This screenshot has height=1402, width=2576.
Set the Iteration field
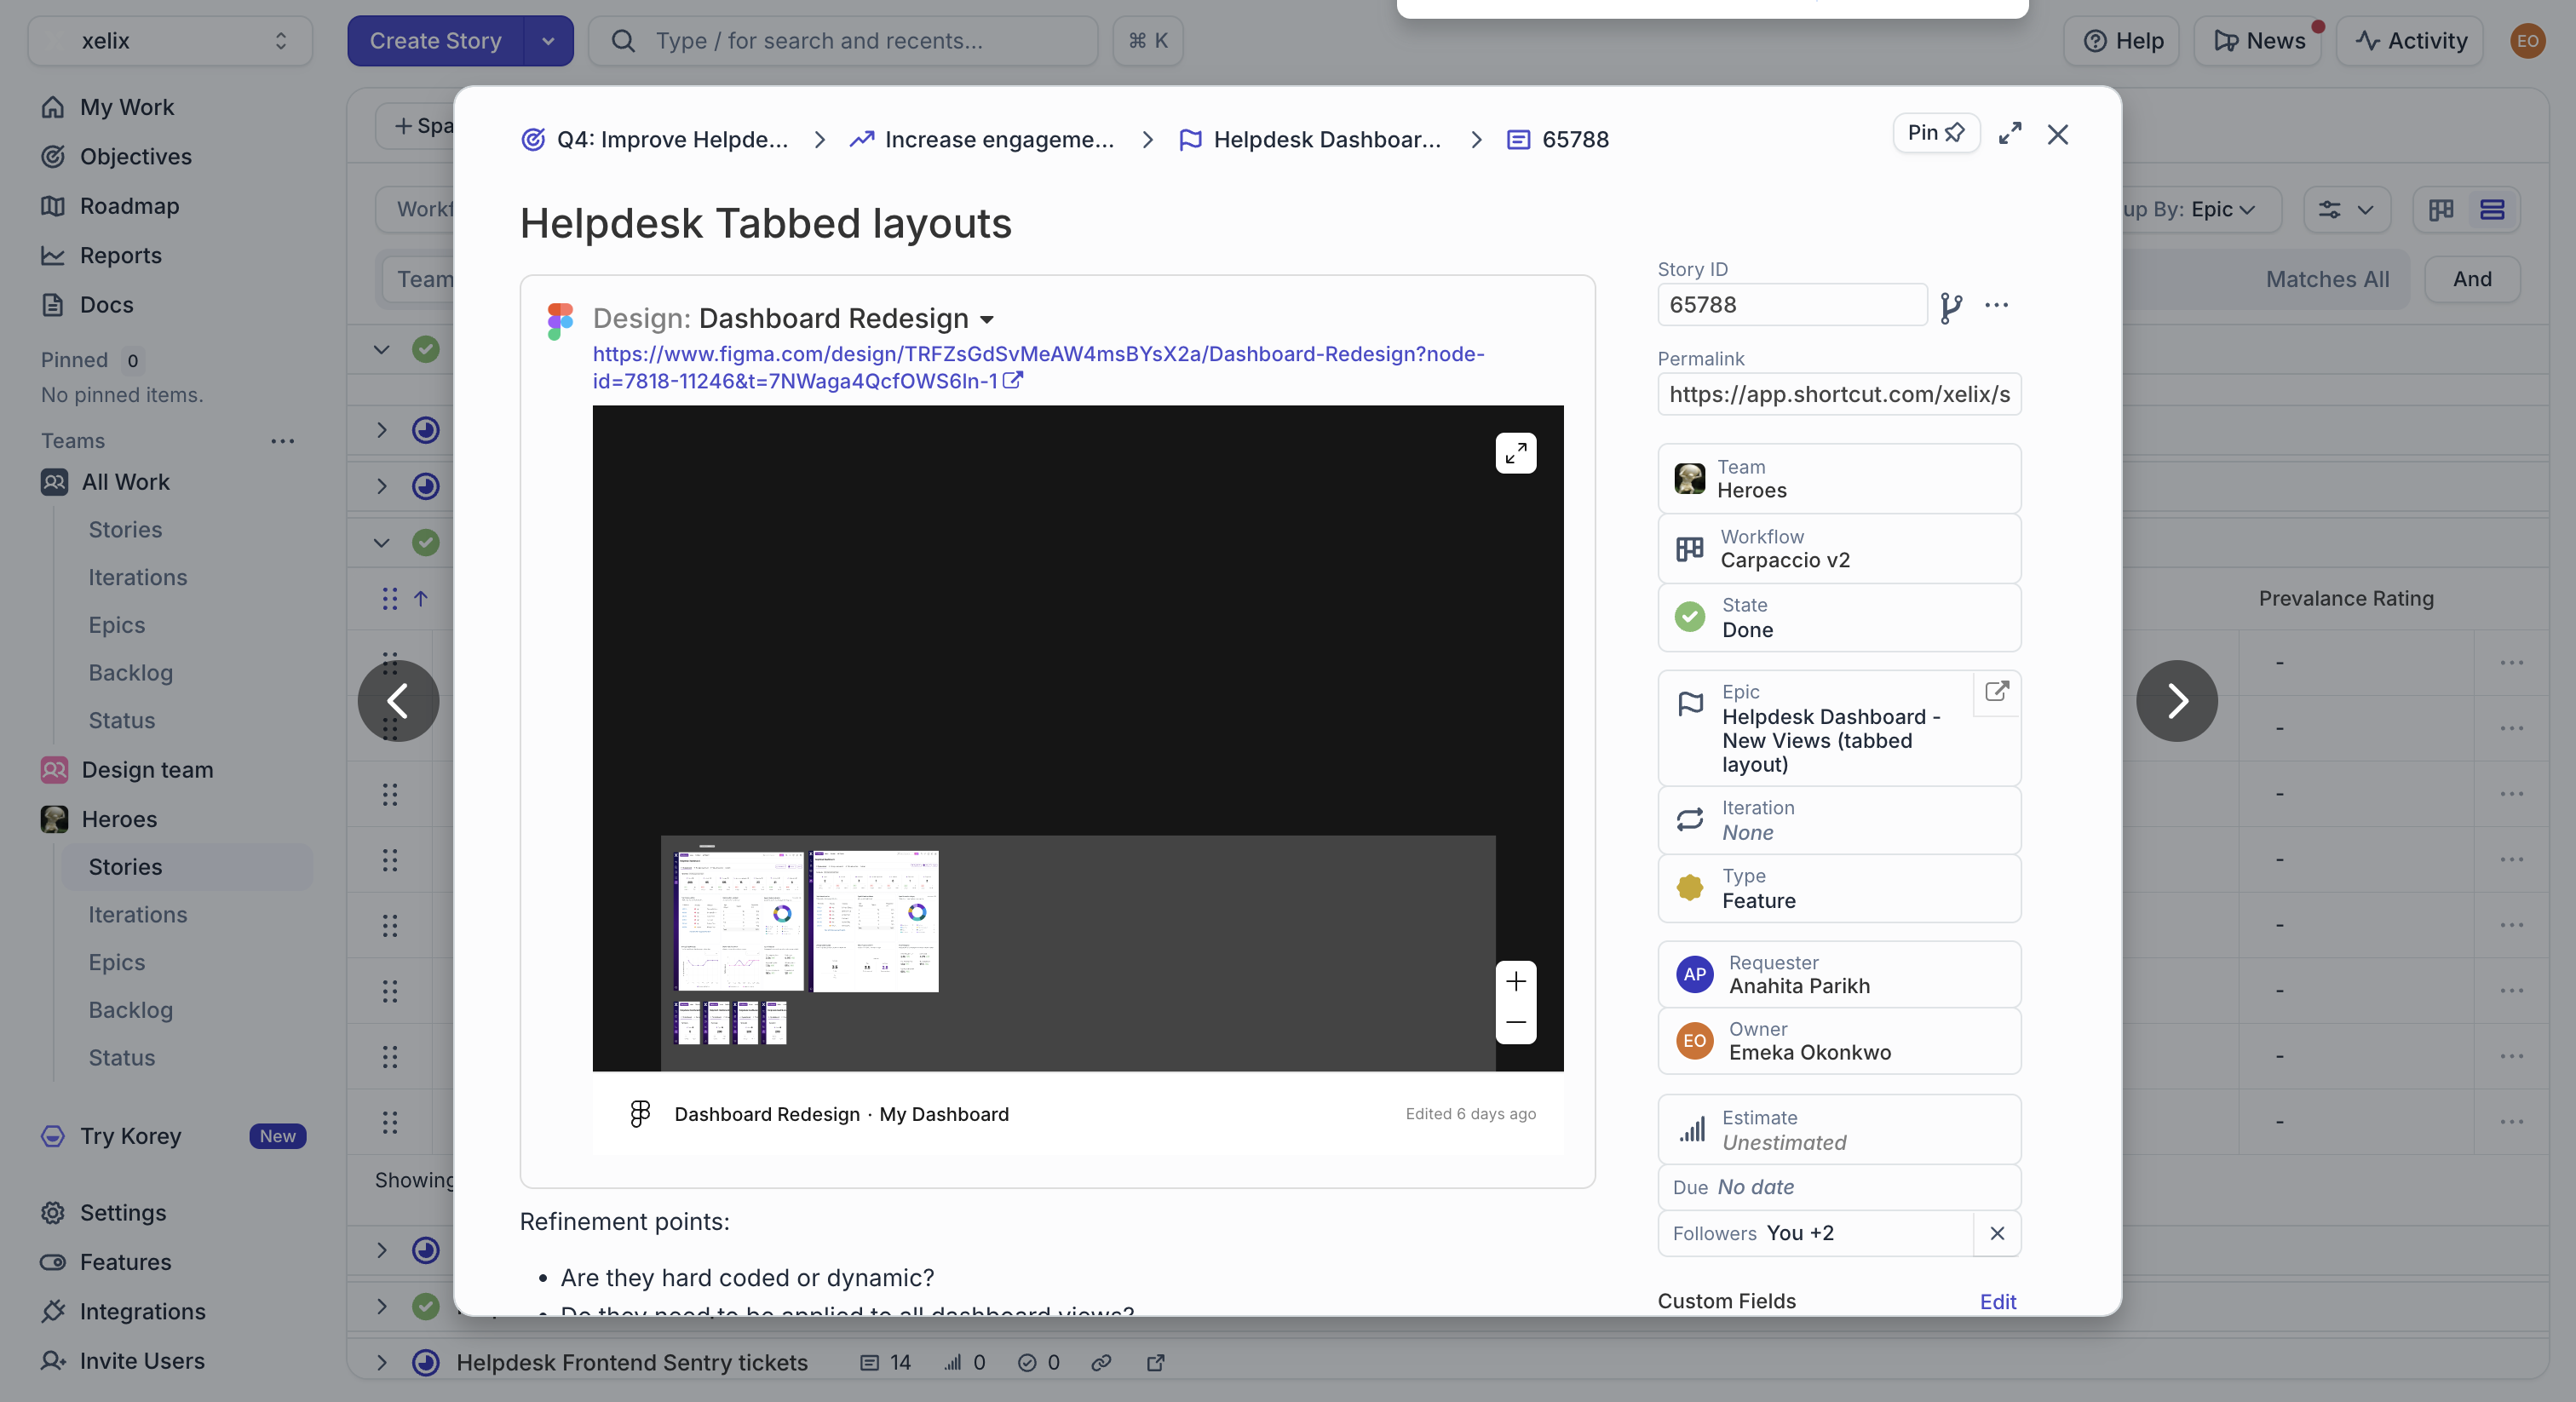tap(1838, 820)
